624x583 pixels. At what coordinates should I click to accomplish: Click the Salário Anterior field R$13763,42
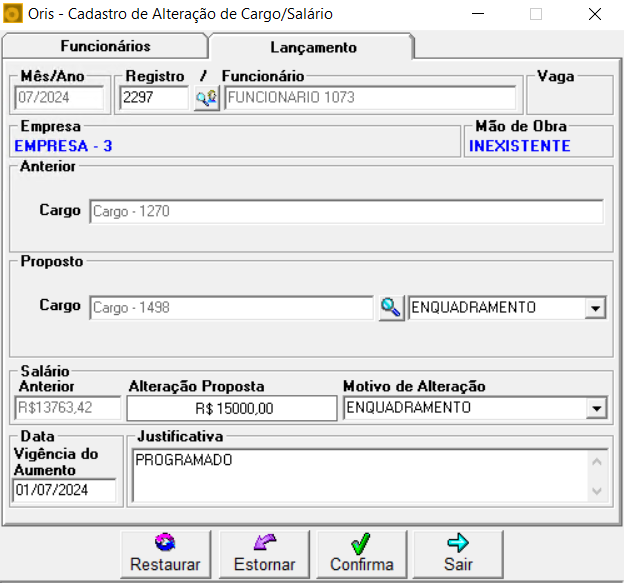(x=68, y=408)
